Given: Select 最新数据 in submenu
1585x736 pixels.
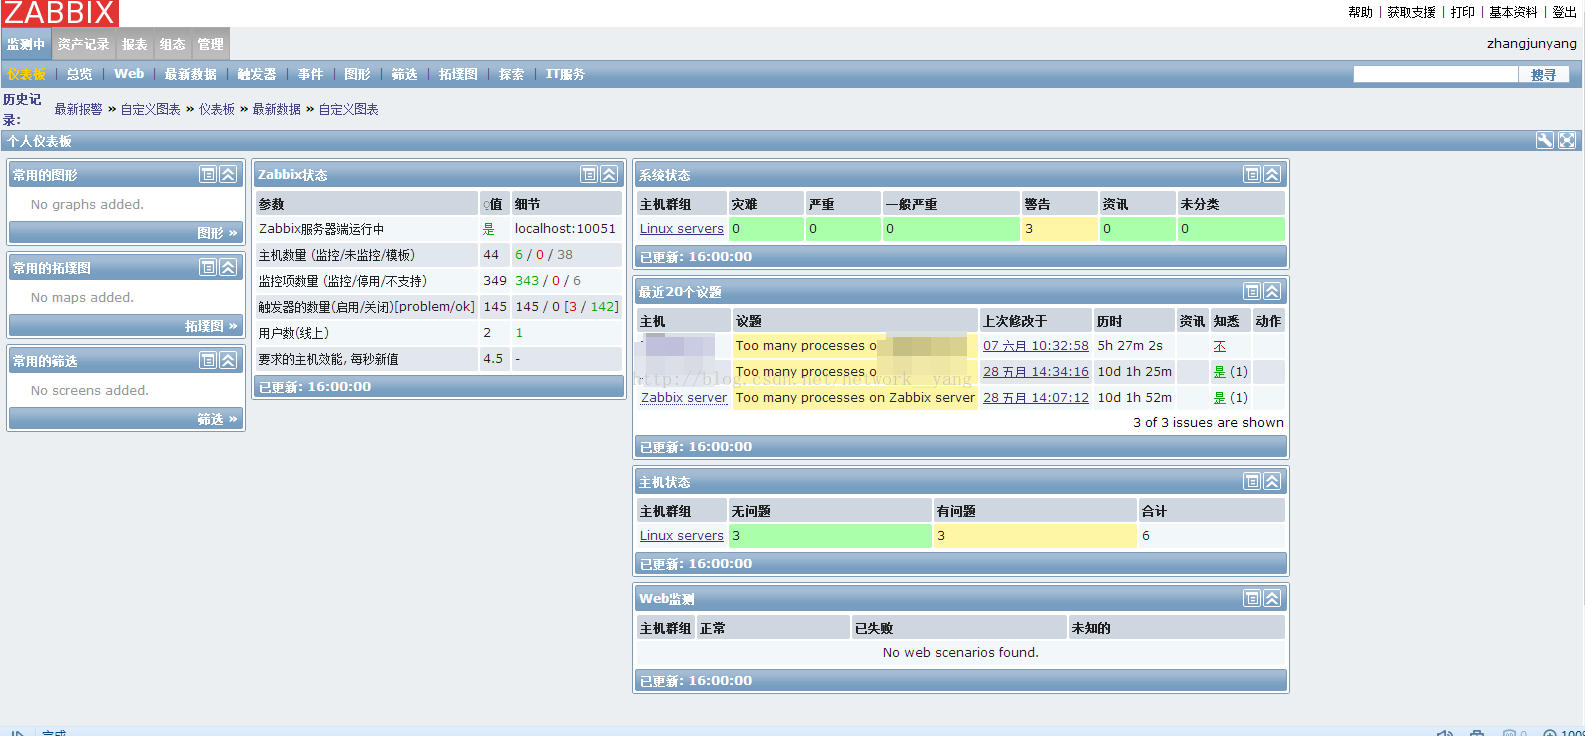Looking at the screenshot, I should point(191,74).
